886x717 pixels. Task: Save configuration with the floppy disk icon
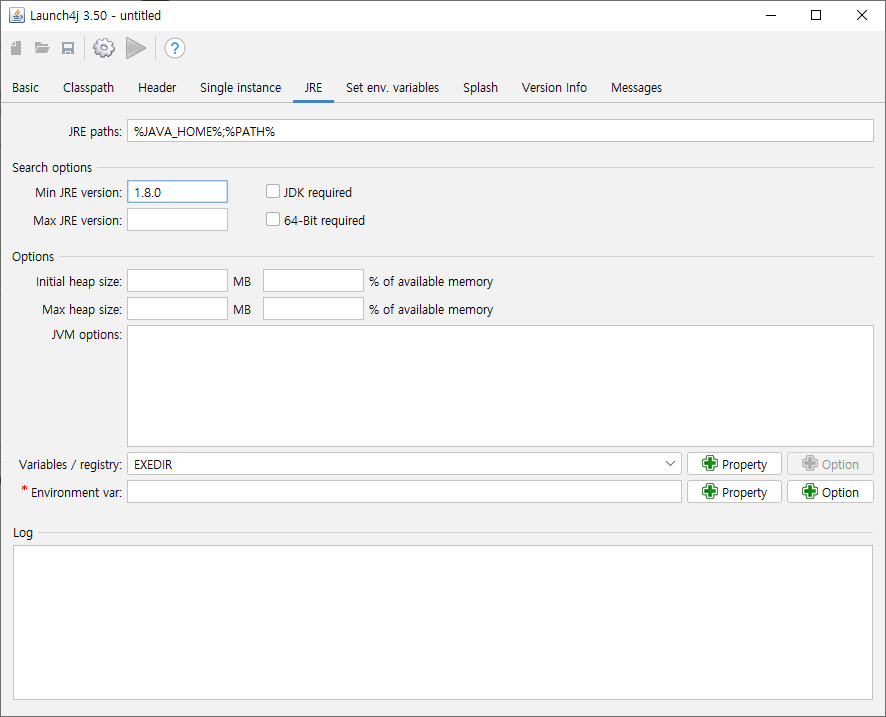[x=68, y=48]
